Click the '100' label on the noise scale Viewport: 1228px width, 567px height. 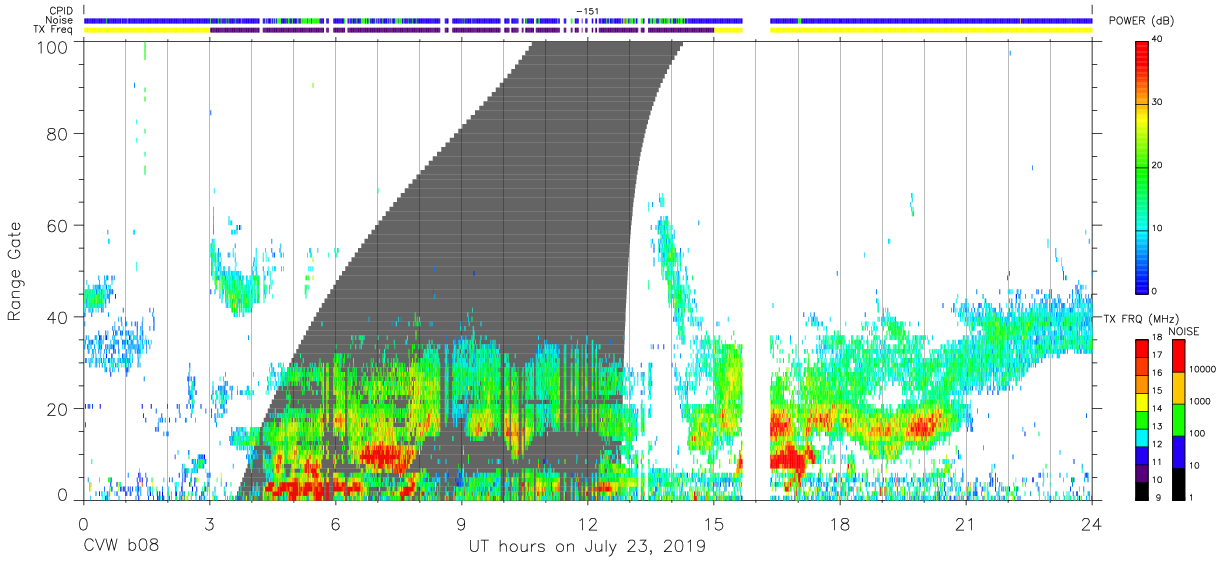pos(1197,433)
